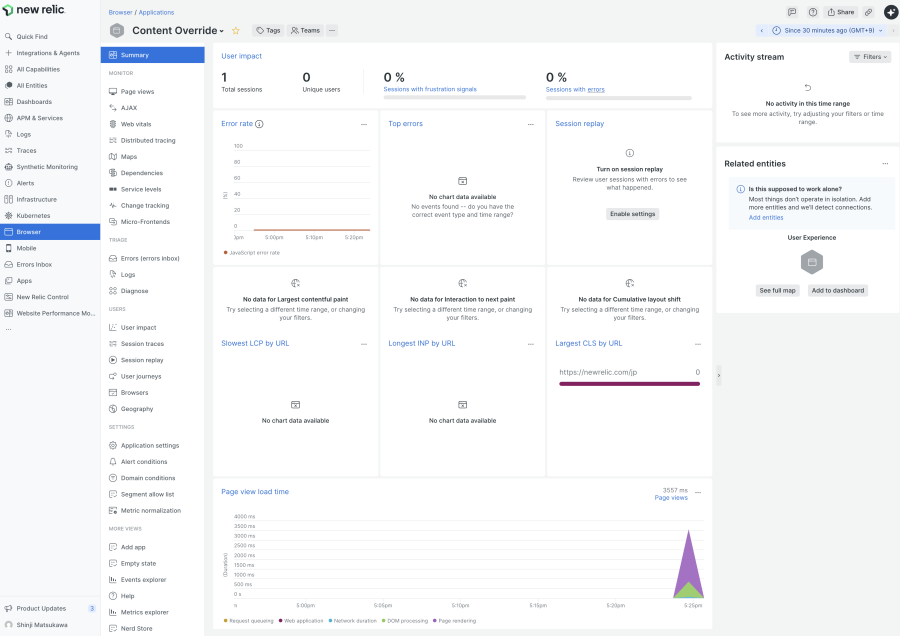Toggle the Network duration legend series
The image size is (900, 636).
(352, 621)
